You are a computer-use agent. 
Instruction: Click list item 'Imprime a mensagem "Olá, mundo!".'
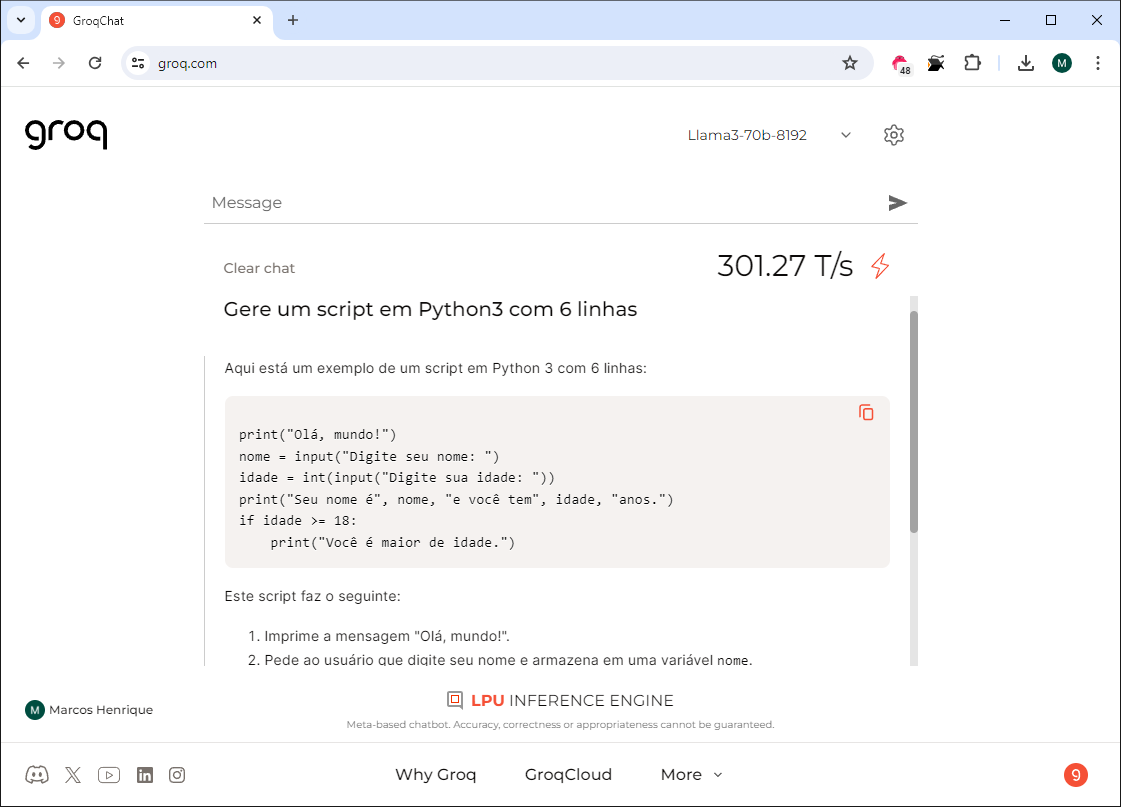coord(387,636)
